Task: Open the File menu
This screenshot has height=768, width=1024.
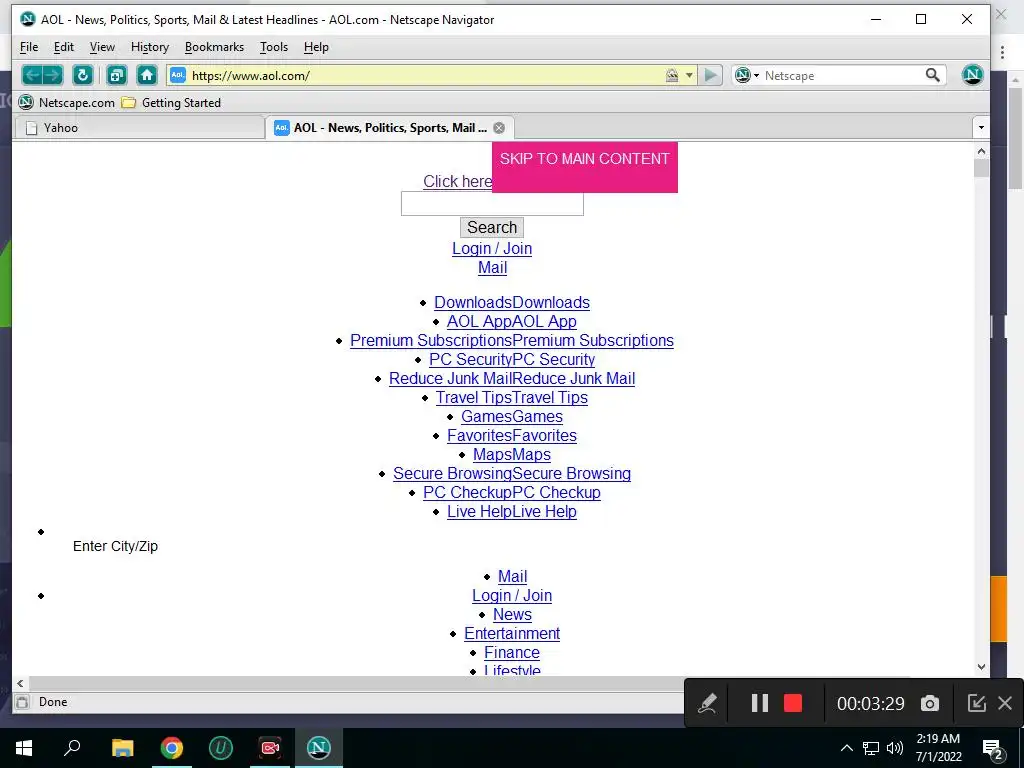Action: (x=29, y=47)
